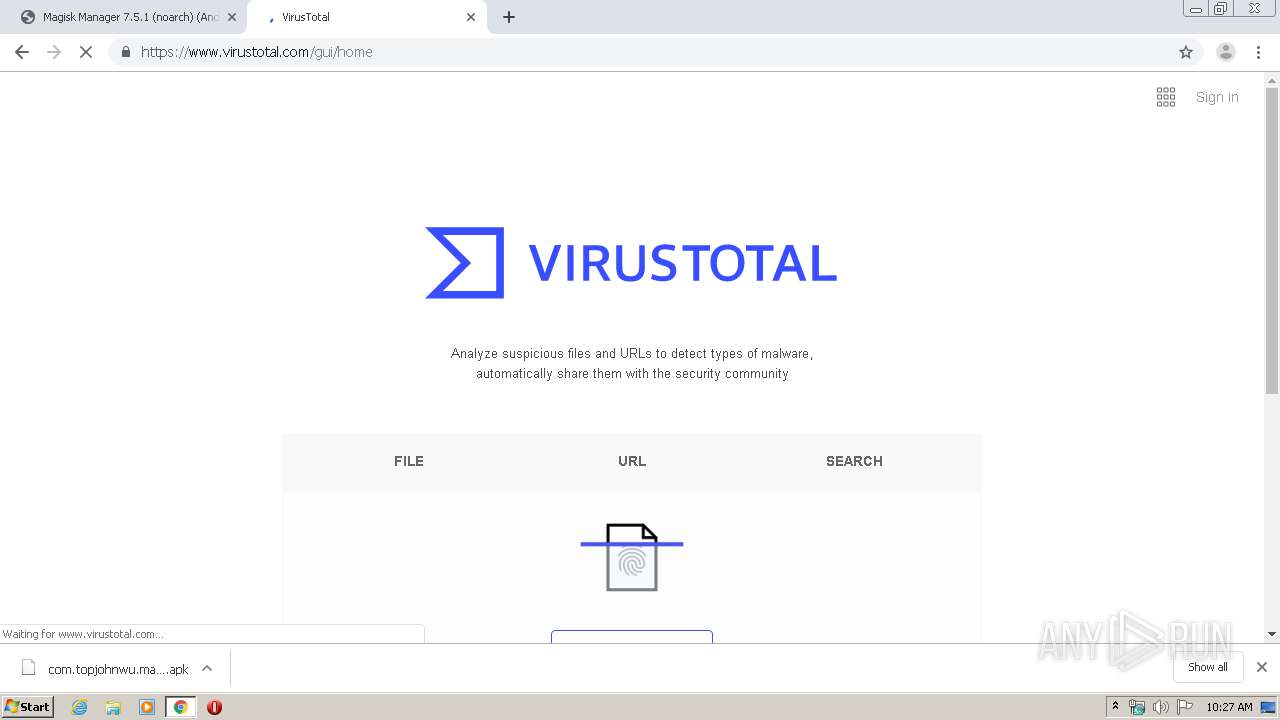Sign in to VirusTotal
This screenshot has height=720, width=1280.
(x=1217, y=97)
